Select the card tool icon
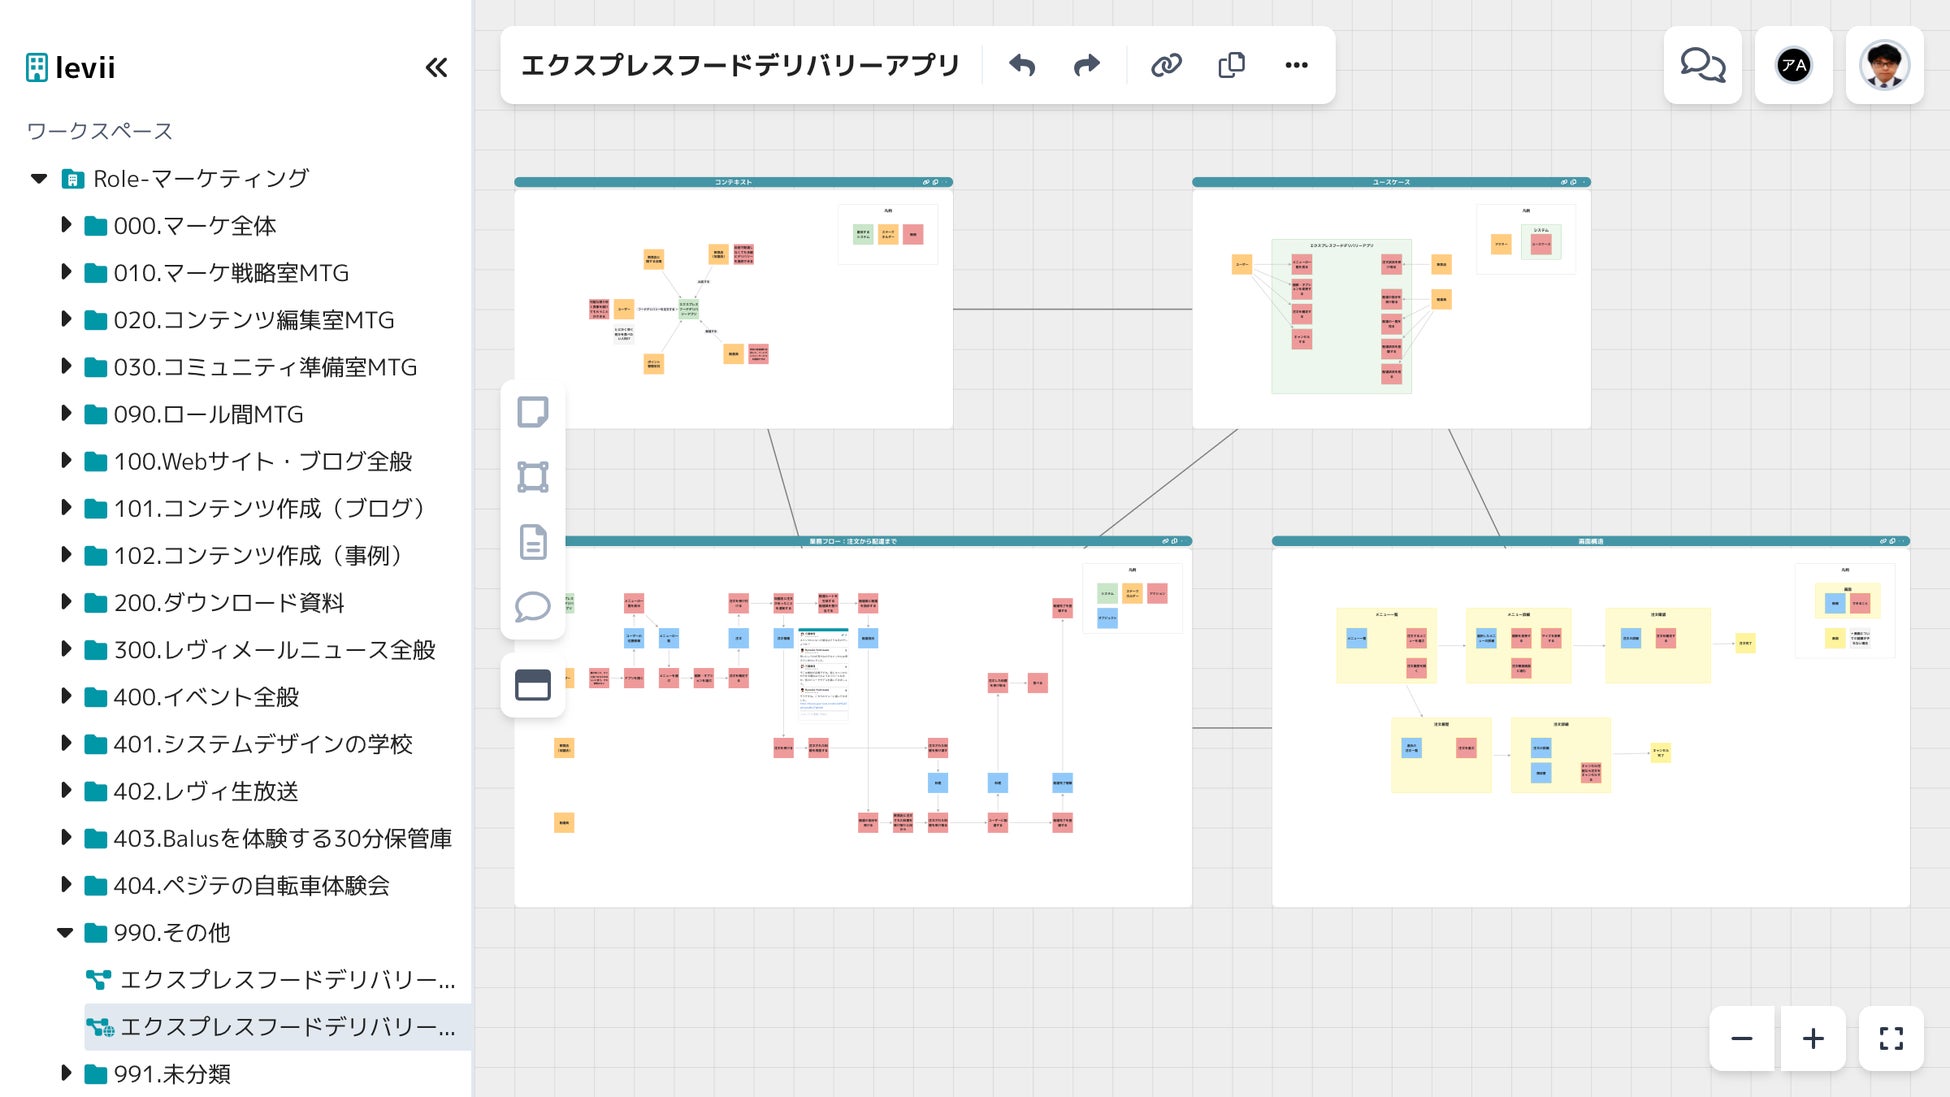This screenshot has width=1950, height=1097. (x=533, y=685)
